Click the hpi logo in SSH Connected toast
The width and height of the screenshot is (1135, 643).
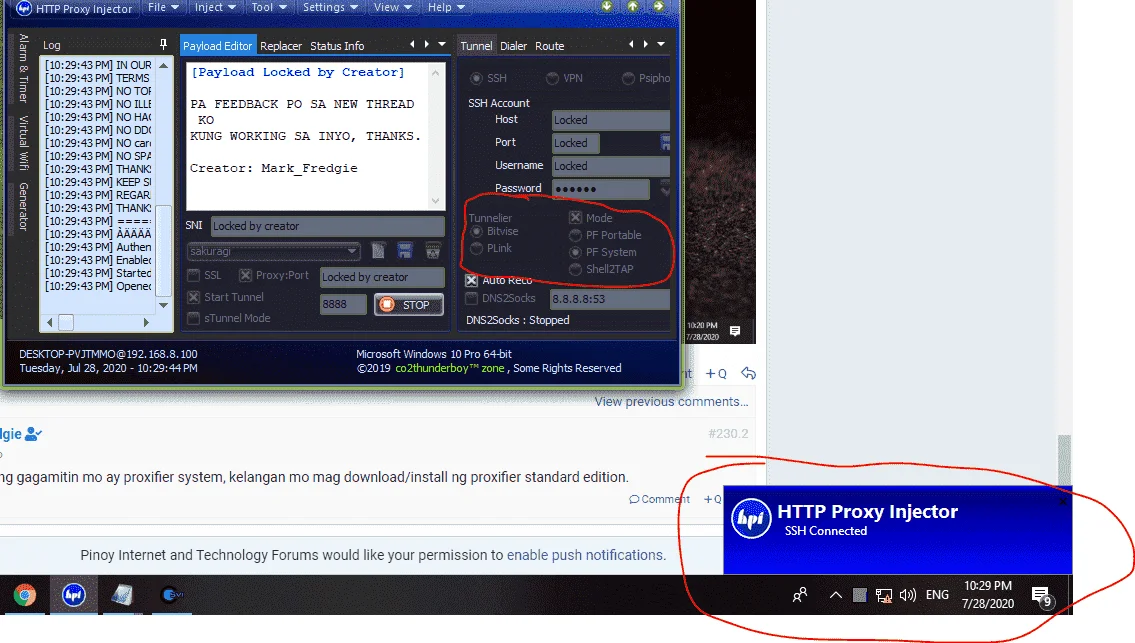point(751,518)
